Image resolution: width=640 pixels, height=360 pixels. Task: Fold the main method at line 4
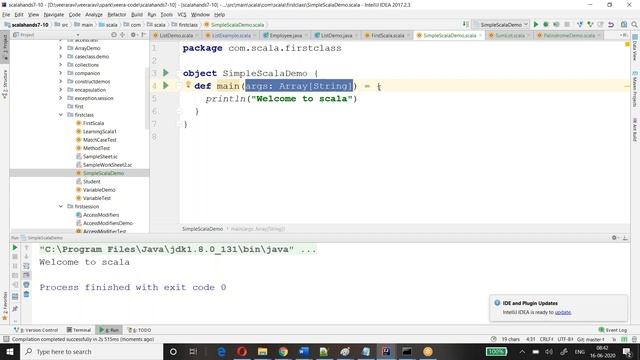coord(179,86)
